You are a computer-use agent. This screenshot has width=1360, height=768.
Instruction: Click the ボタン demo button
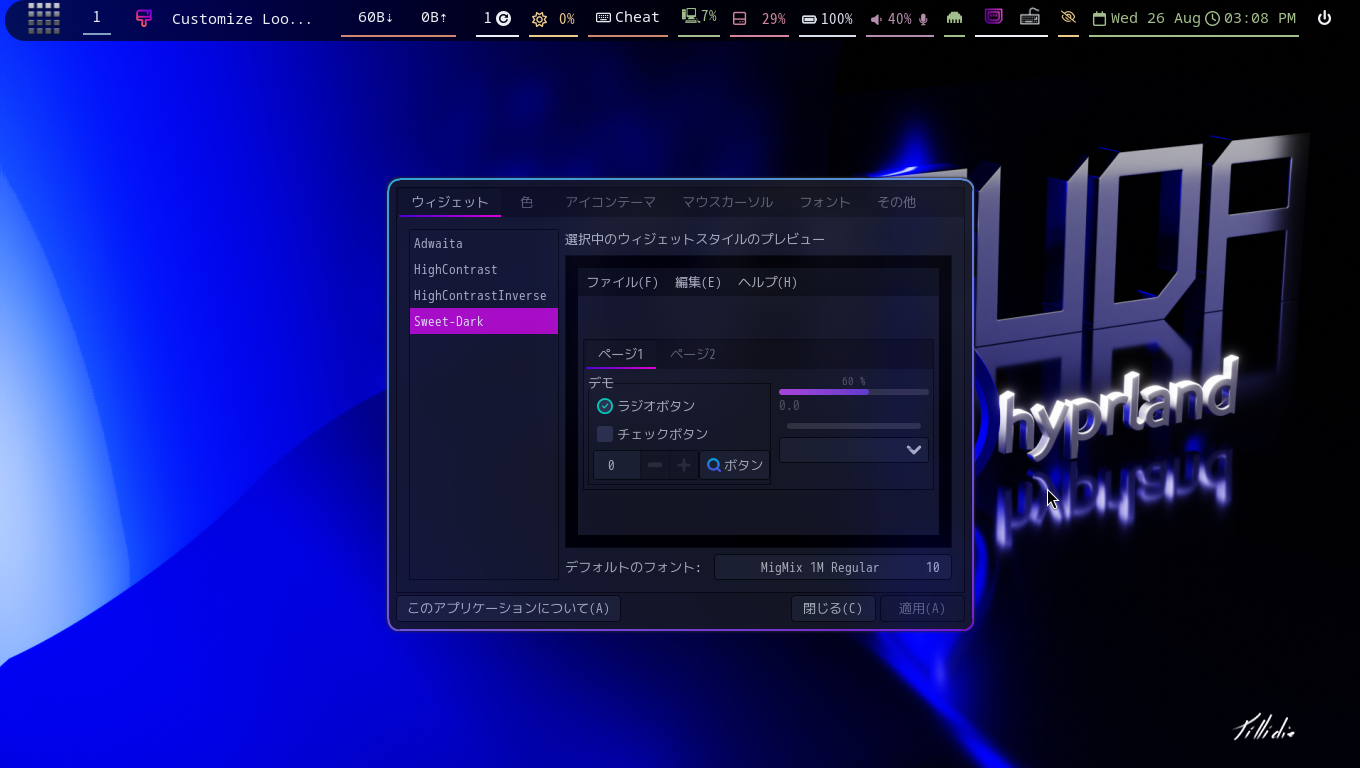coord(734,465)
